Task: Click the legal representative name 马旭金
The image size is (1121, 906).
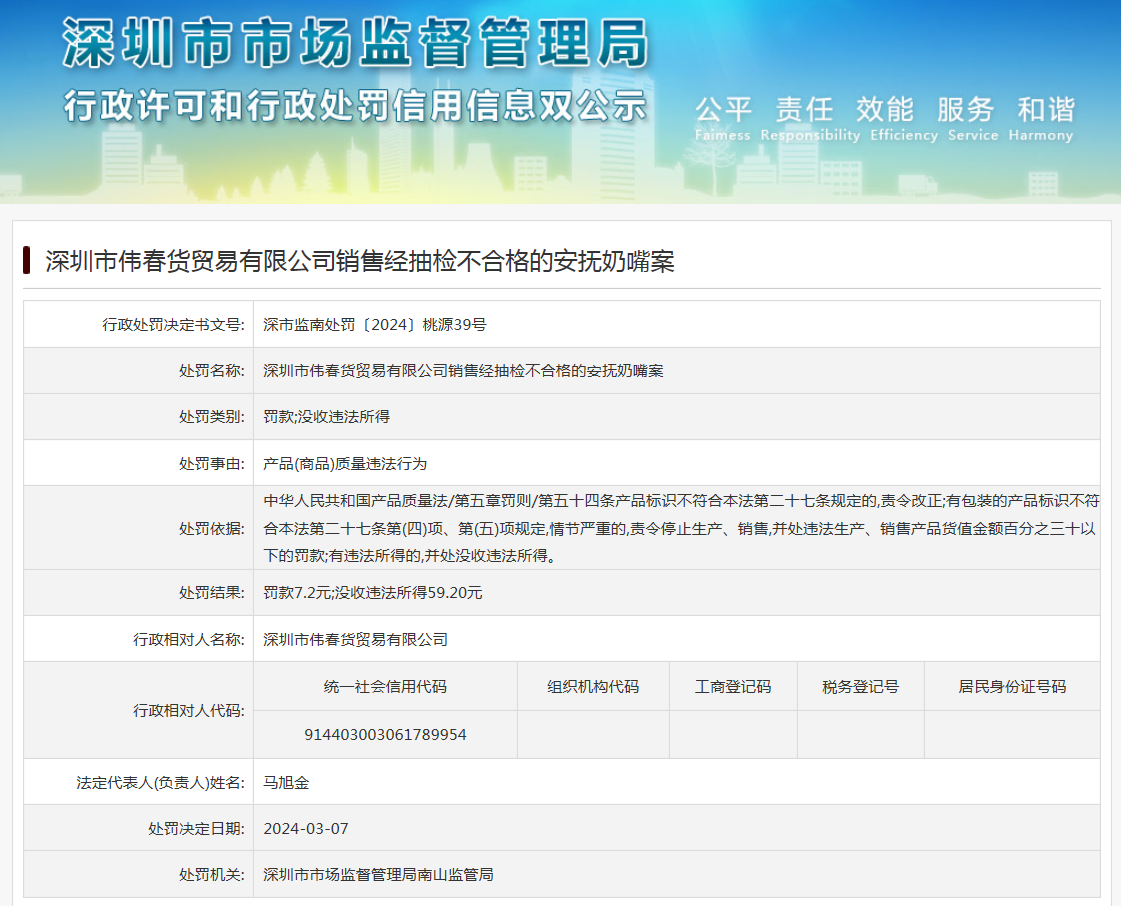Action: (286, 782)
